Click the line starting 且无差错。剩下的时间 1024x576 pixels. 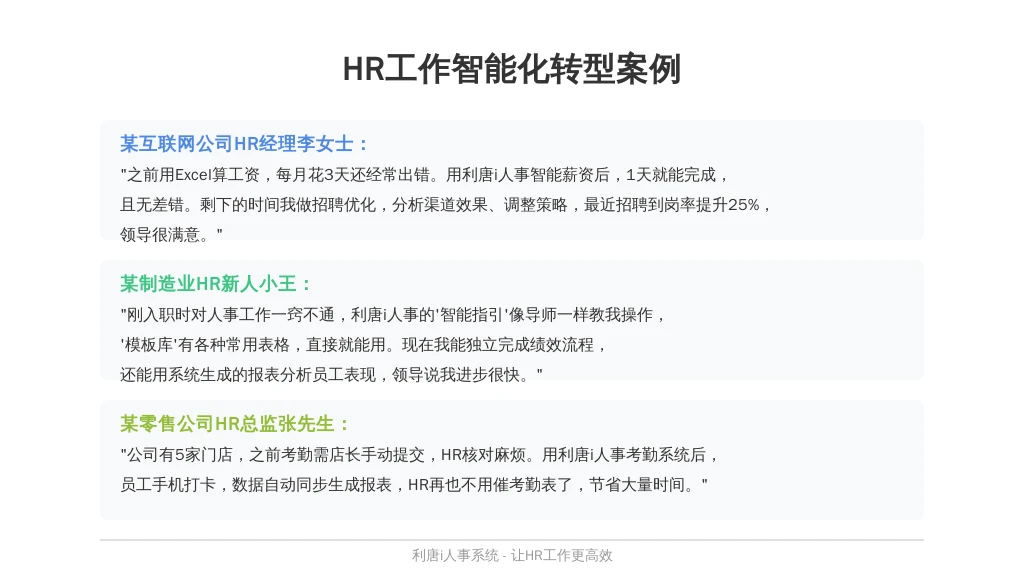[447, 205]
